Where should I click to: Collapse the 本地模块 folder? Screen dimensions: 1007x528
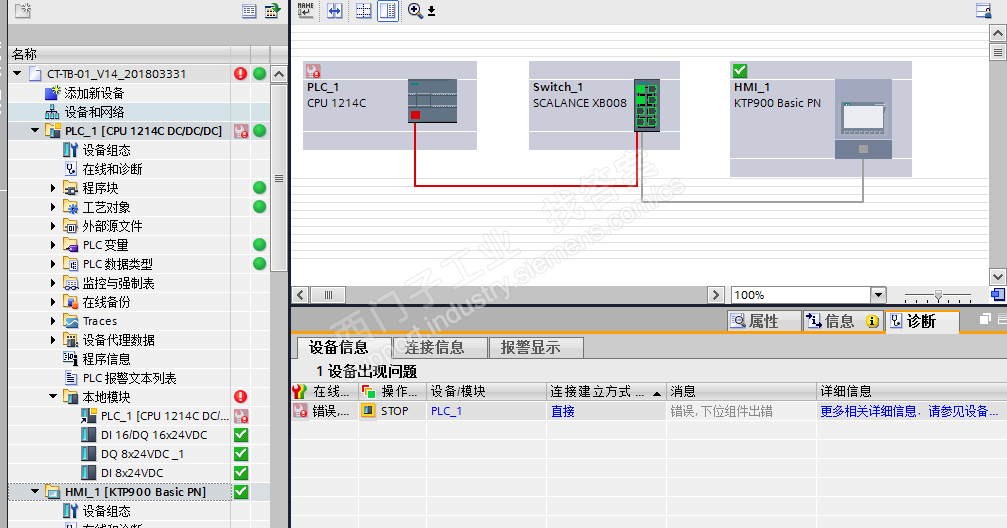tap(53, 396)
